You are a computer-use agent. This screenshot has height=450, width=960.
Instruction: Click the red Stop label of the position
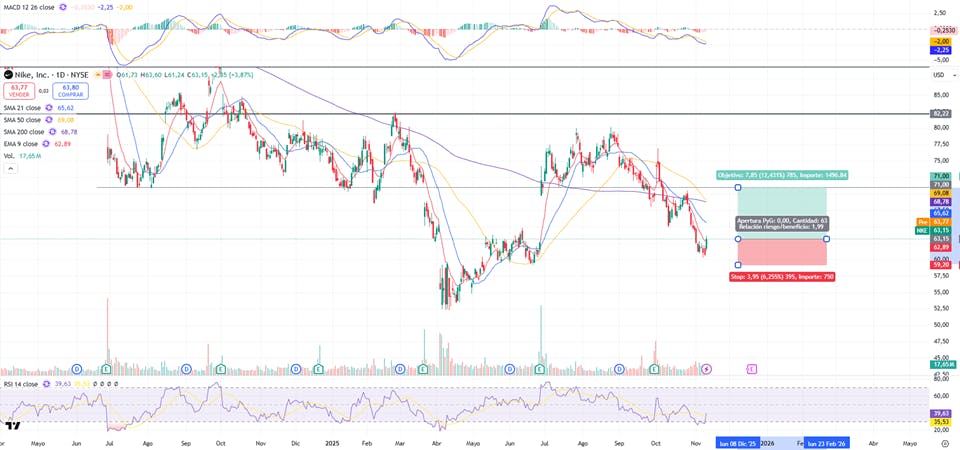[x=782, y=277]
